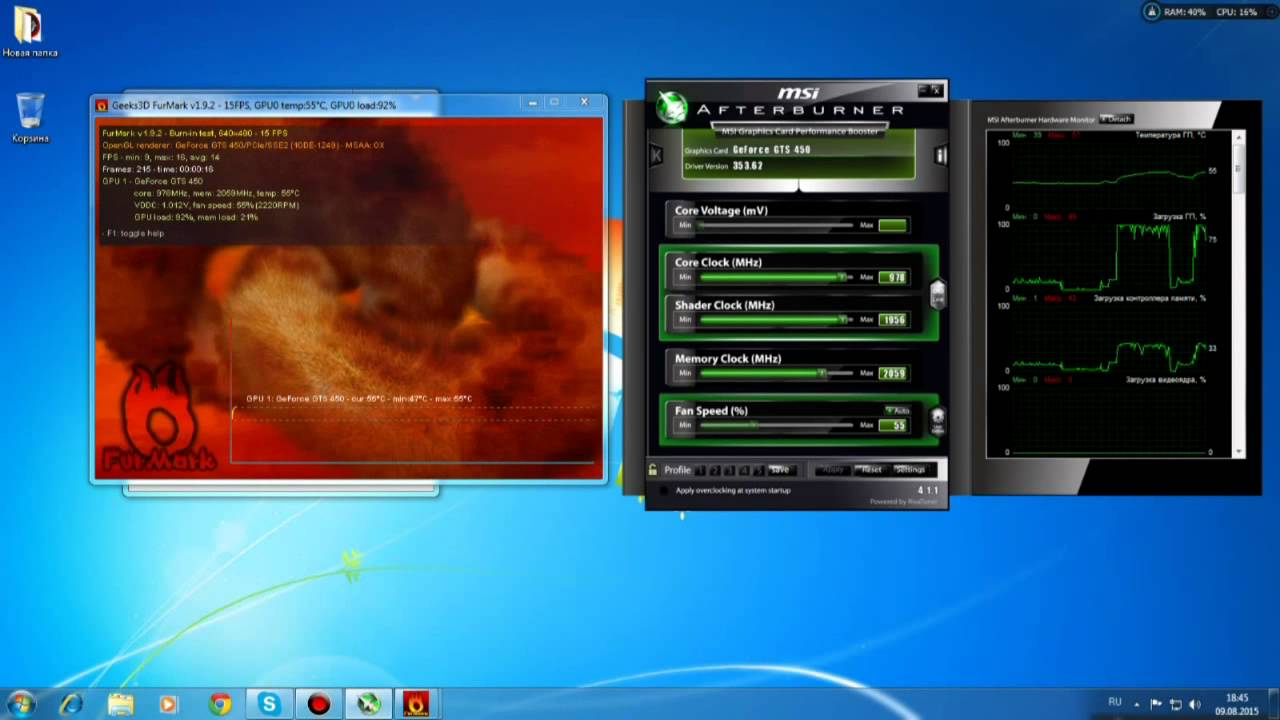Select Afterburner profile slot 4

[743, 470]
